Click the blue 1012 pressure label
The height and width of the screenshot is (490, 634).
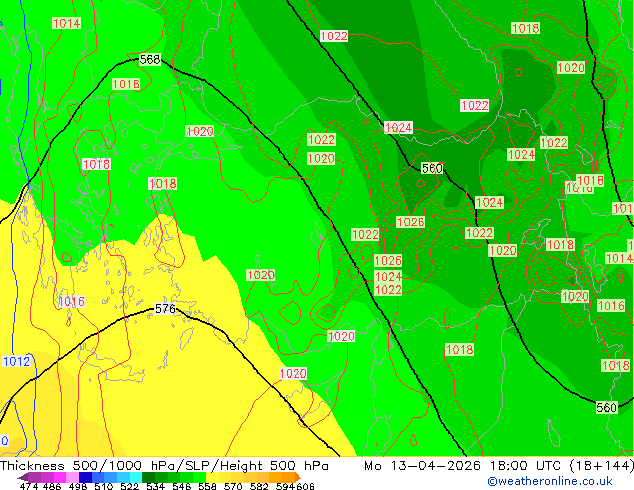coord(16,361)
